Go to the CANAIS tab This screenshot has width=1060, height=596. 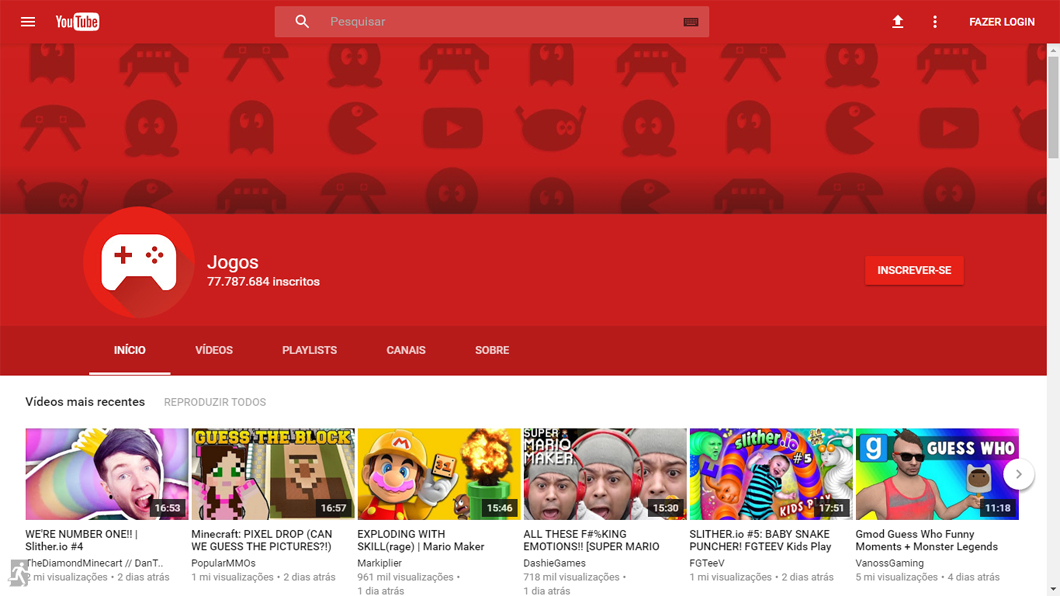[x=406, y=350]
